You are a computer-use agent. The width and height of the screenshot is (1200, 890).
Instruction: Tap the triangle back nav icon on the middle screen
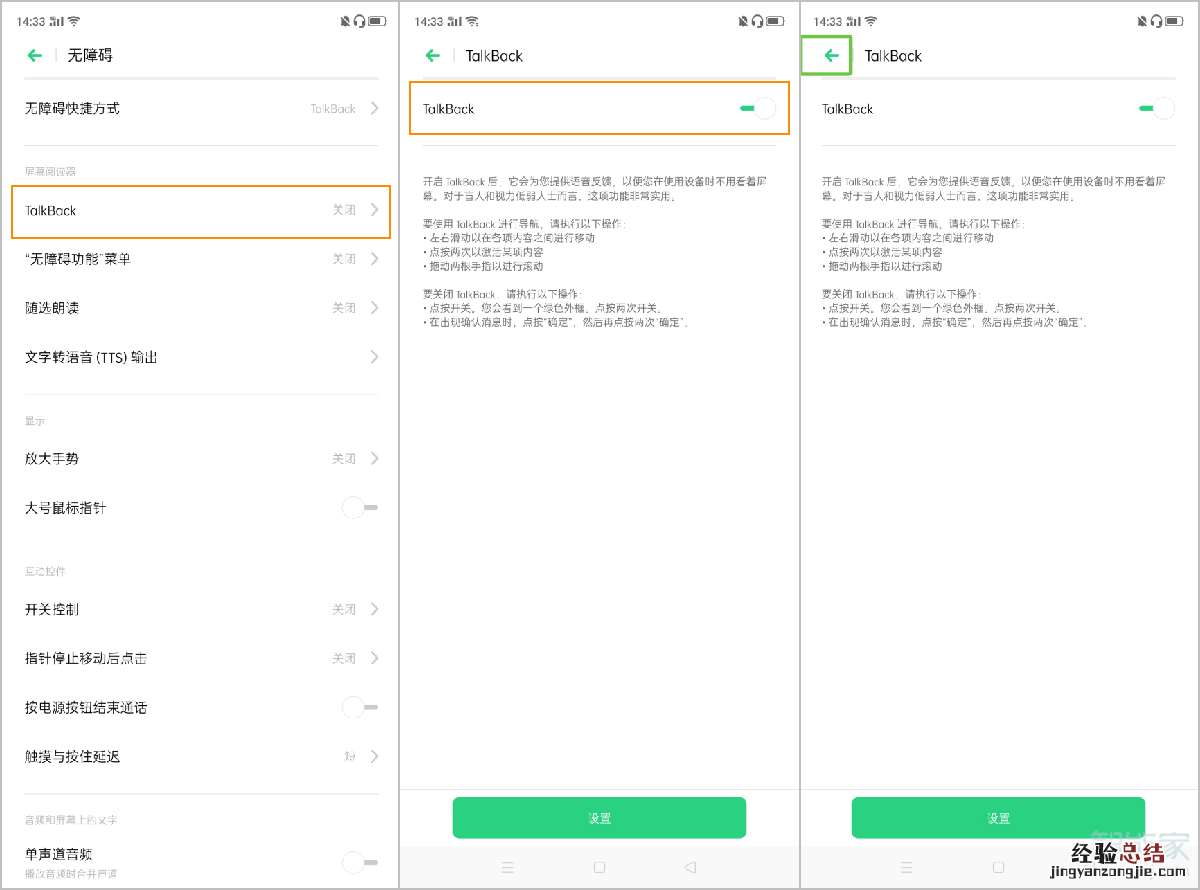tap(690, 867)
